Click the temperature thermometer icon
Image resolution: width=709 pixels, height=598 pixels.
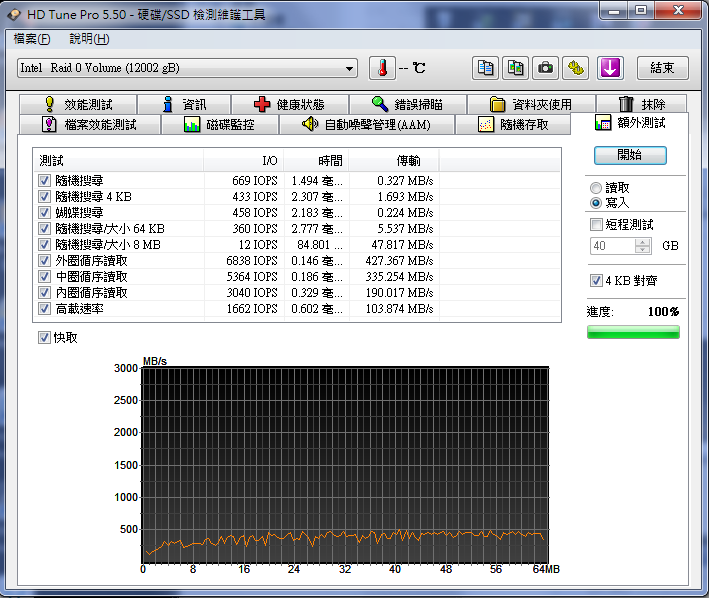coord(383,68)
